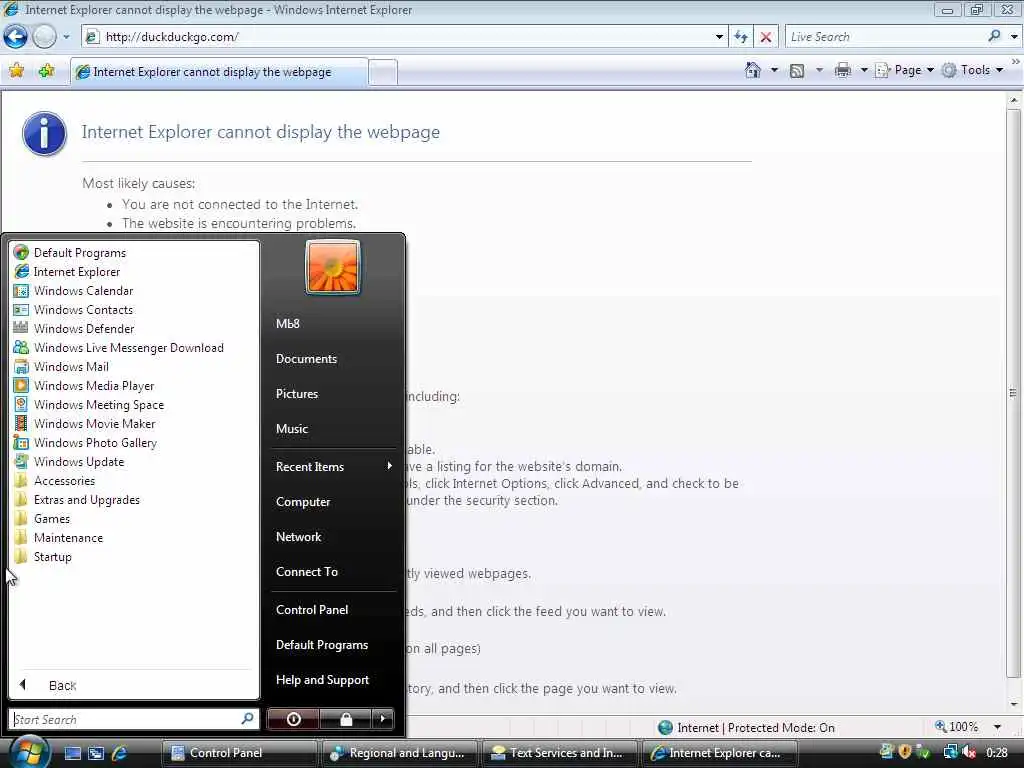
Task: Expand the zoom level 100% dropdown
Action: (997, 727)
